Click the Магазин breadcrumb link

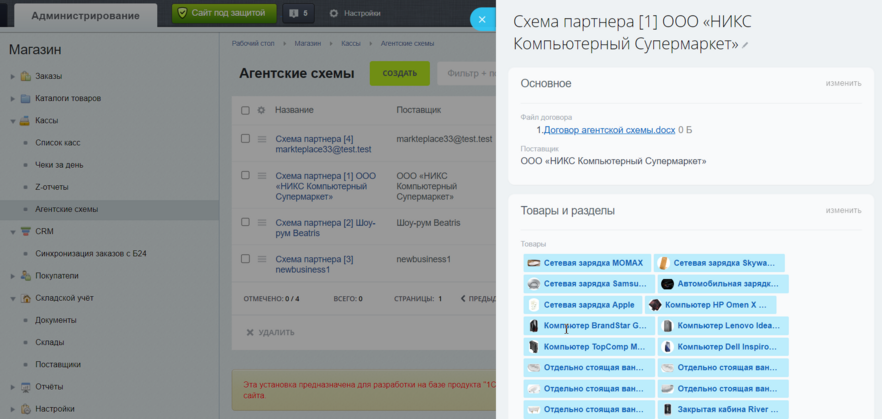pyautogui.click(x=308, y=43)
